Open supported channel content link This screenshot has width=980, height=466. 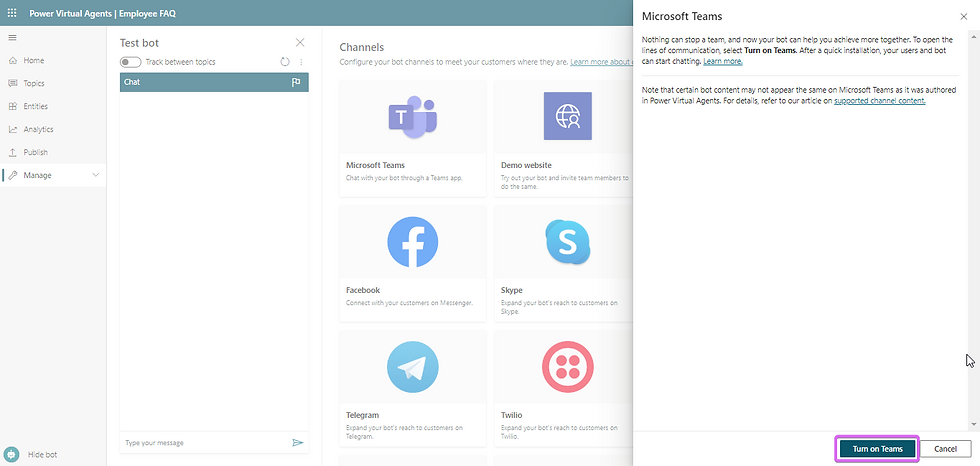coord(879,101)
